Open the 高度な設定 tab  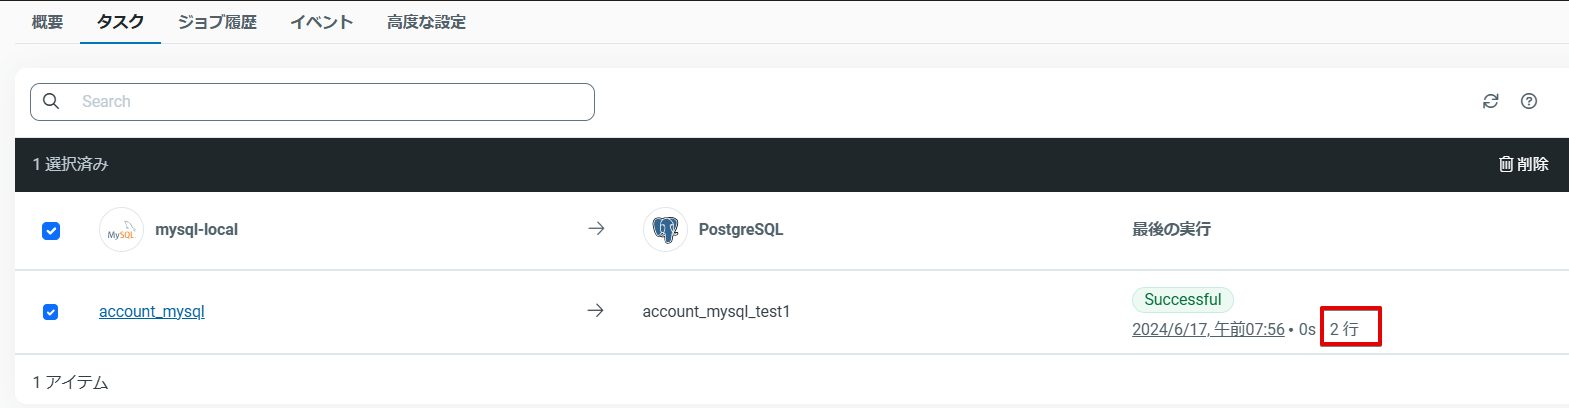426,22
